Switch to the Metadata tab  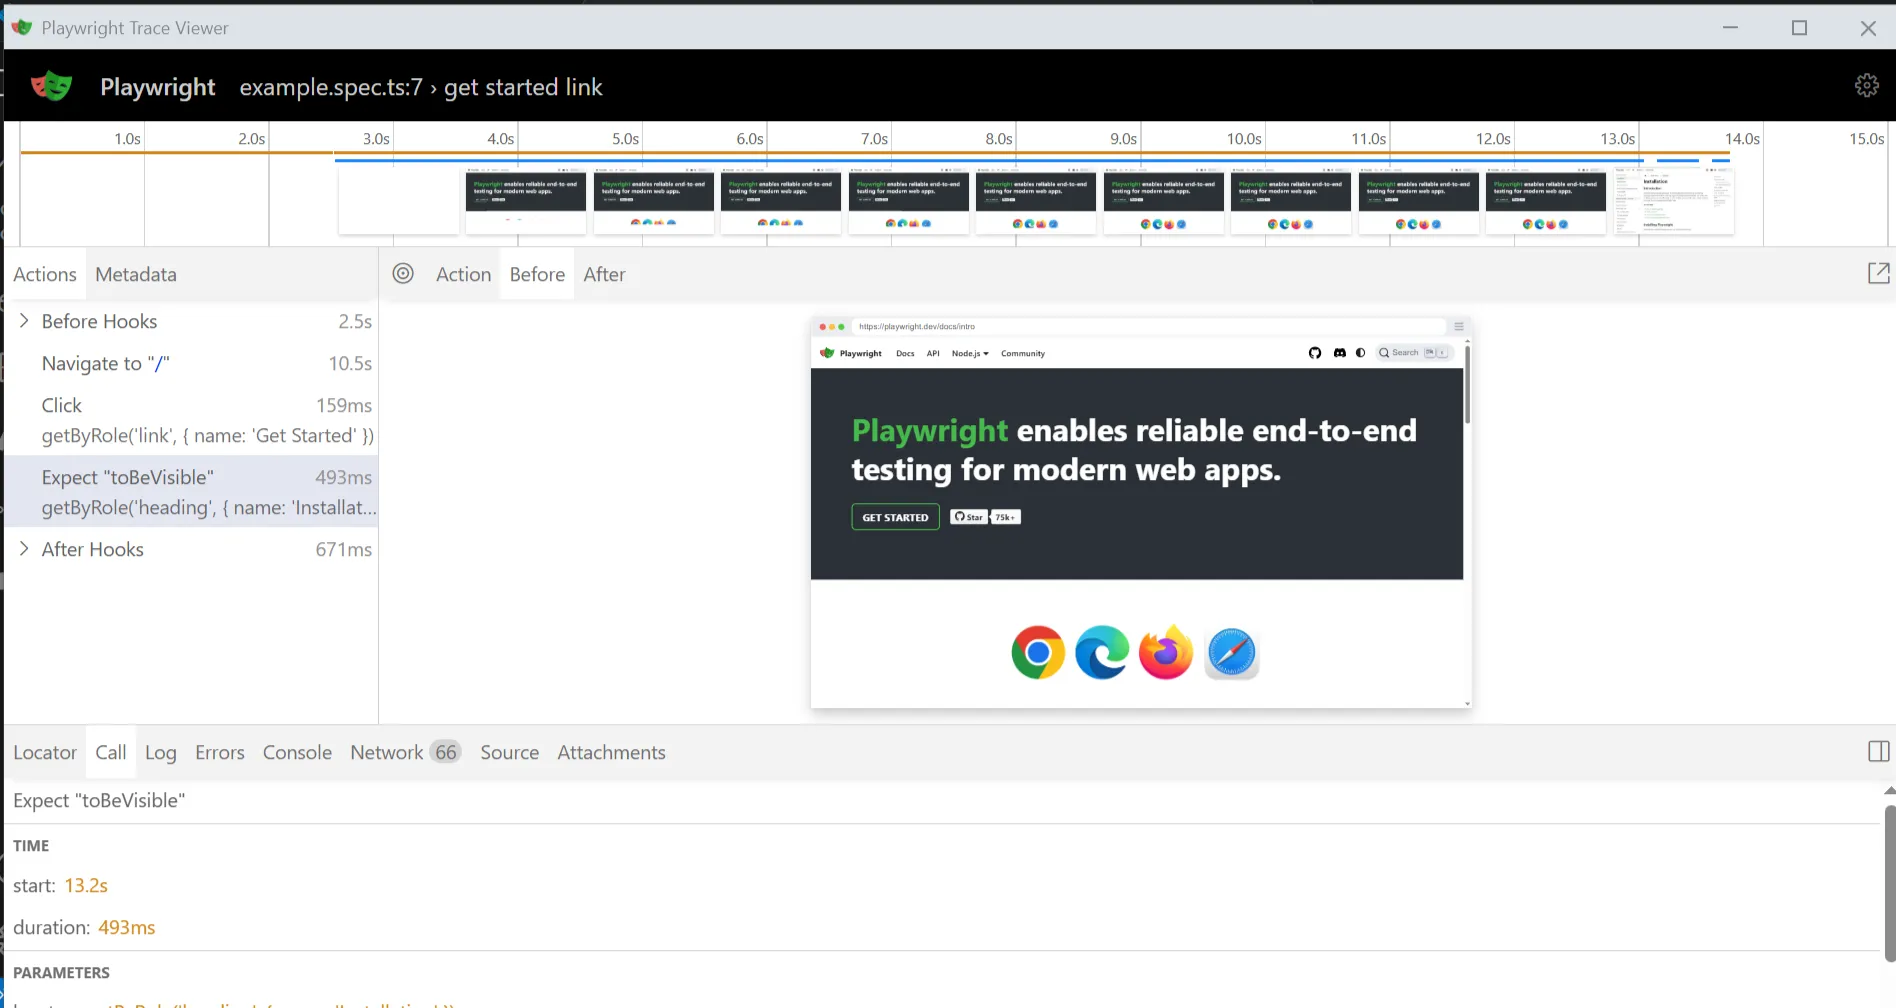pyautogui.click(x=136, y=274)
